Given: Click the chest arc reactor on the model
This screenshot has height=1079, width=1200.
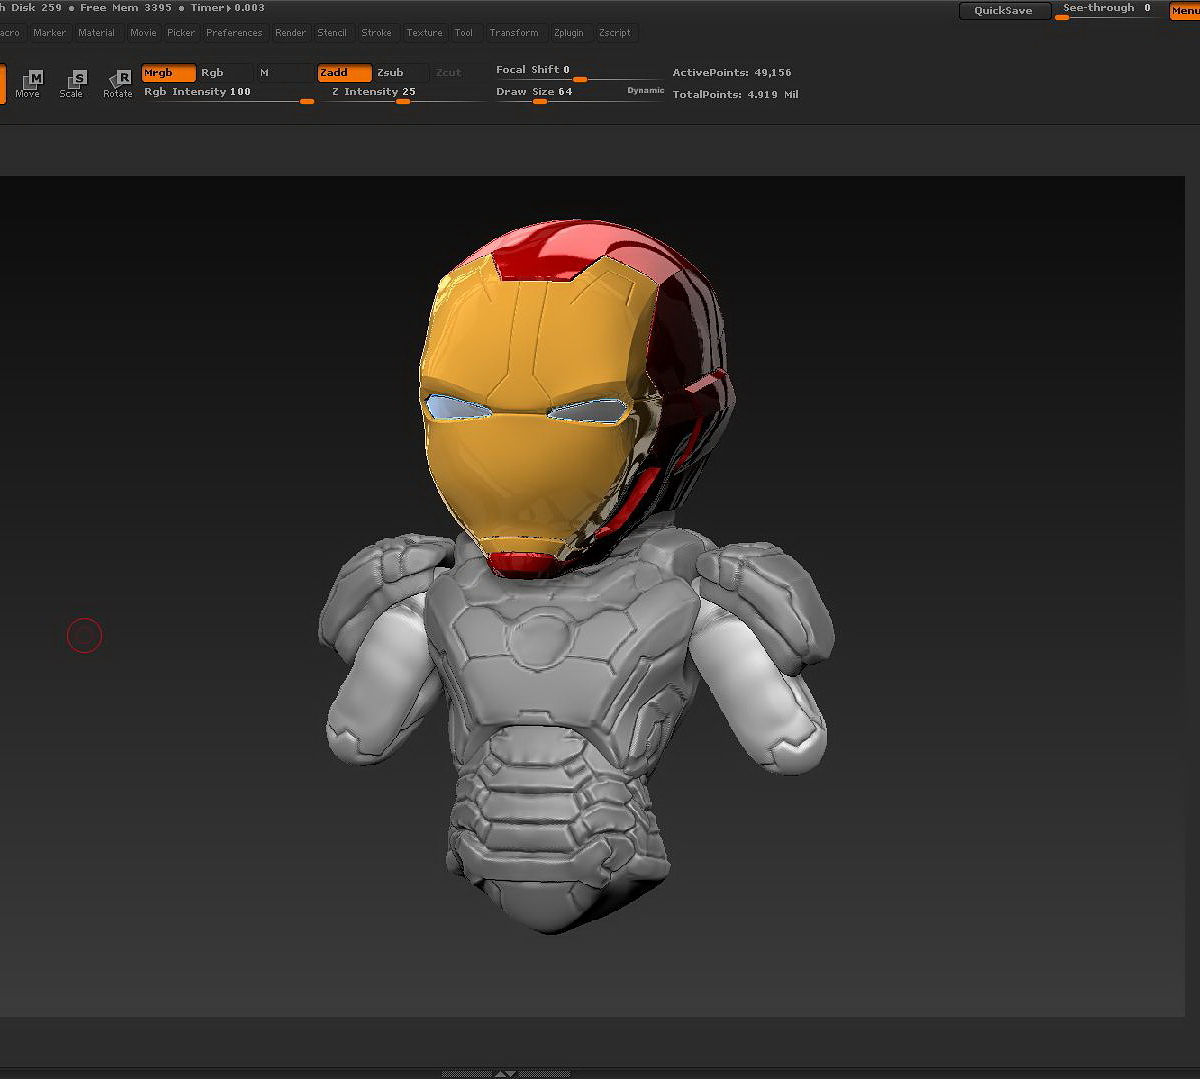Looking at the screenshot, I should tap(543, 640).
